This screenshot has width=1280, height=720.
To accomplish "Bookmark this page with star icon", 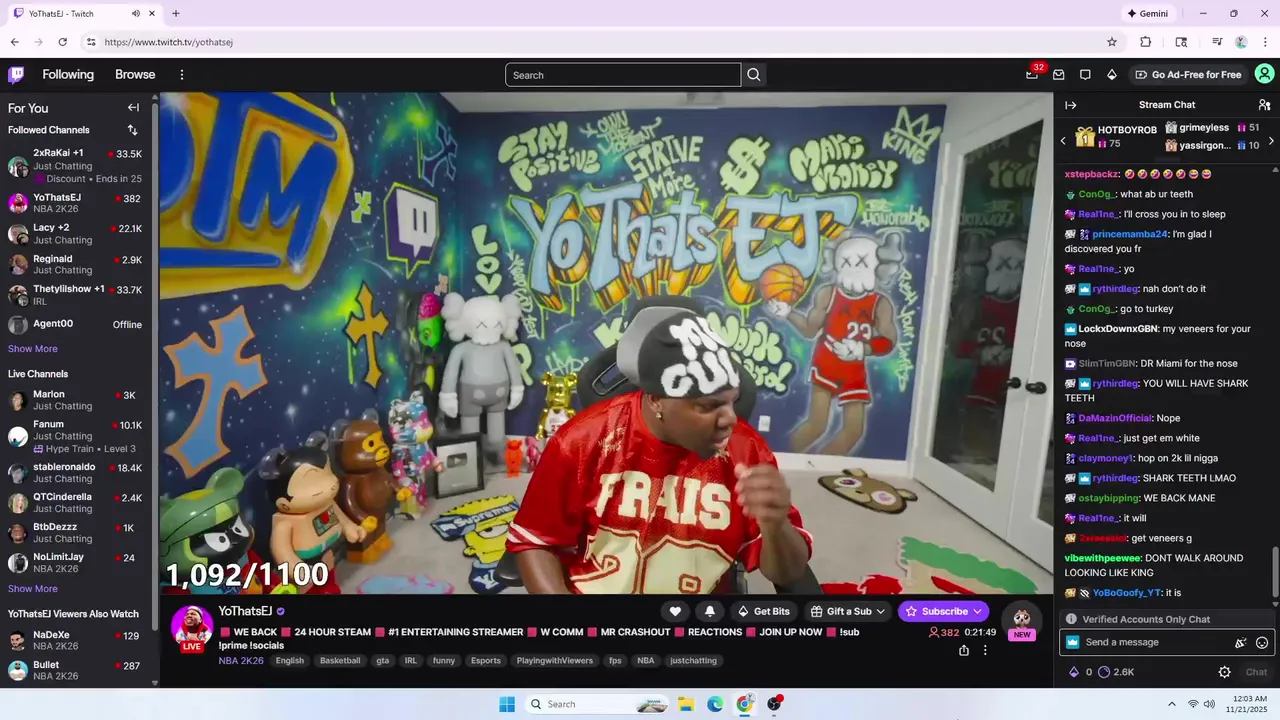I will (1112, 42).
